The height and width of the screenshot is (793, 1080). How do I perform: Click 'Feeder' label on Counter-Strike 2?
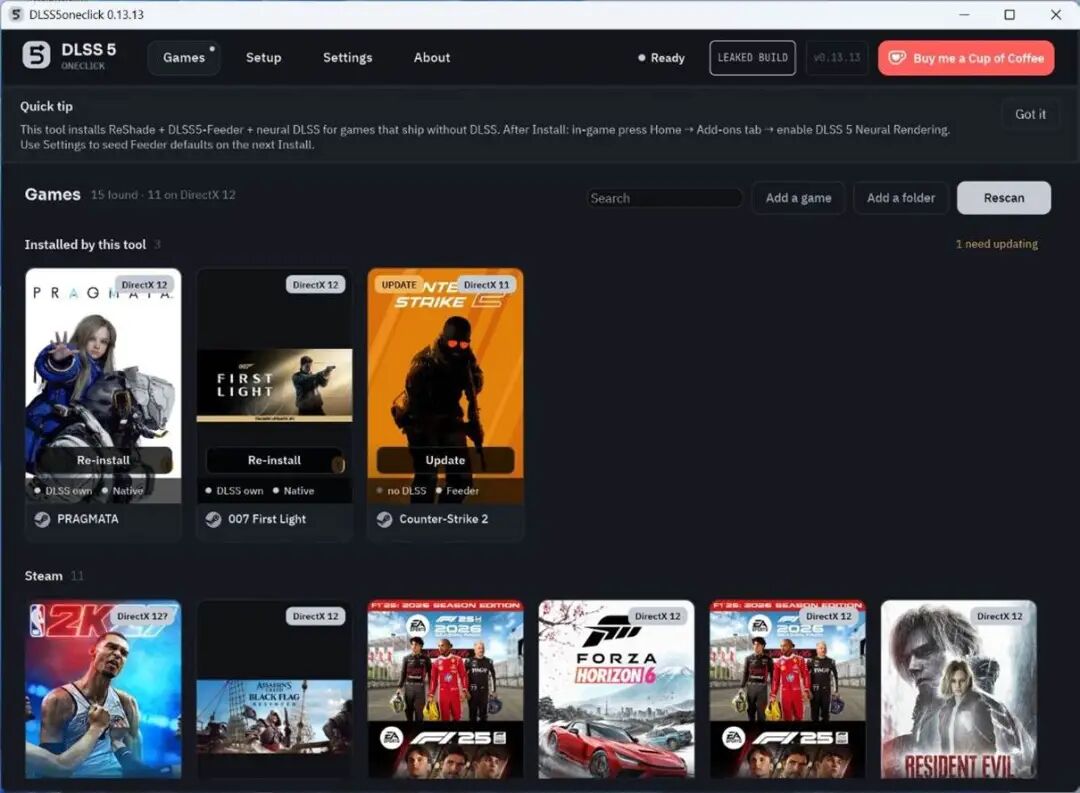(462, 491)
